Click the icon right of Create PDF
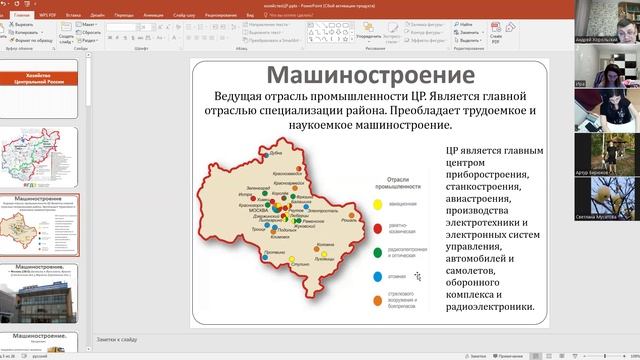640x360 pixels. tap(510, 28)
